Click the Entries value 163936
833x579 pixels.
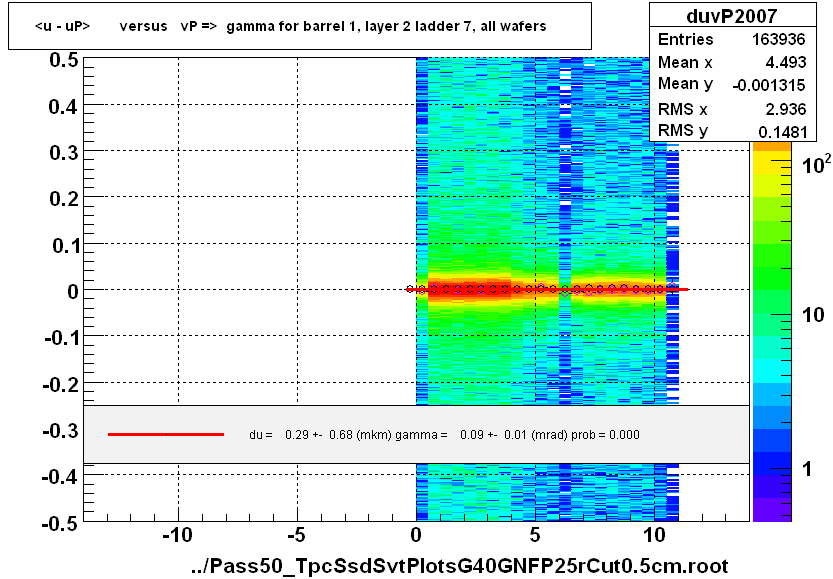point(778,39)
